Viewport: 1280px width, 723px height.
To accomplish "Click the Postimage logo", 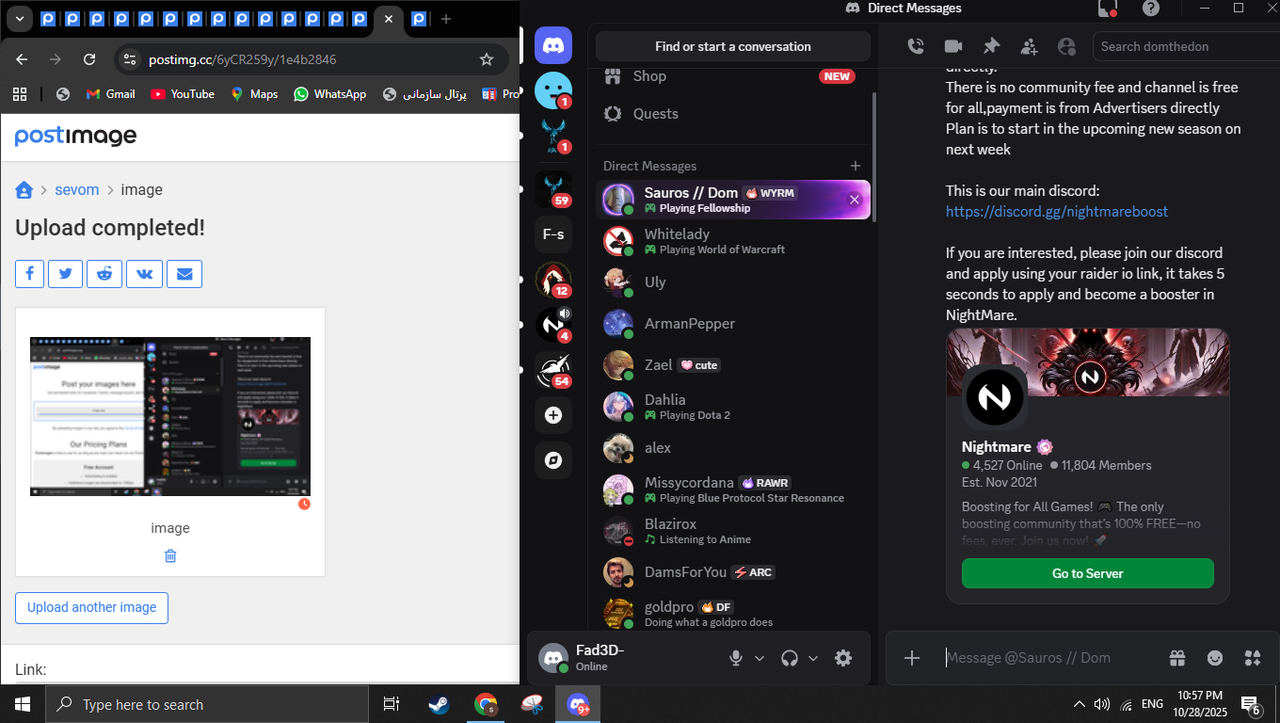I will (x=76, y=137).
